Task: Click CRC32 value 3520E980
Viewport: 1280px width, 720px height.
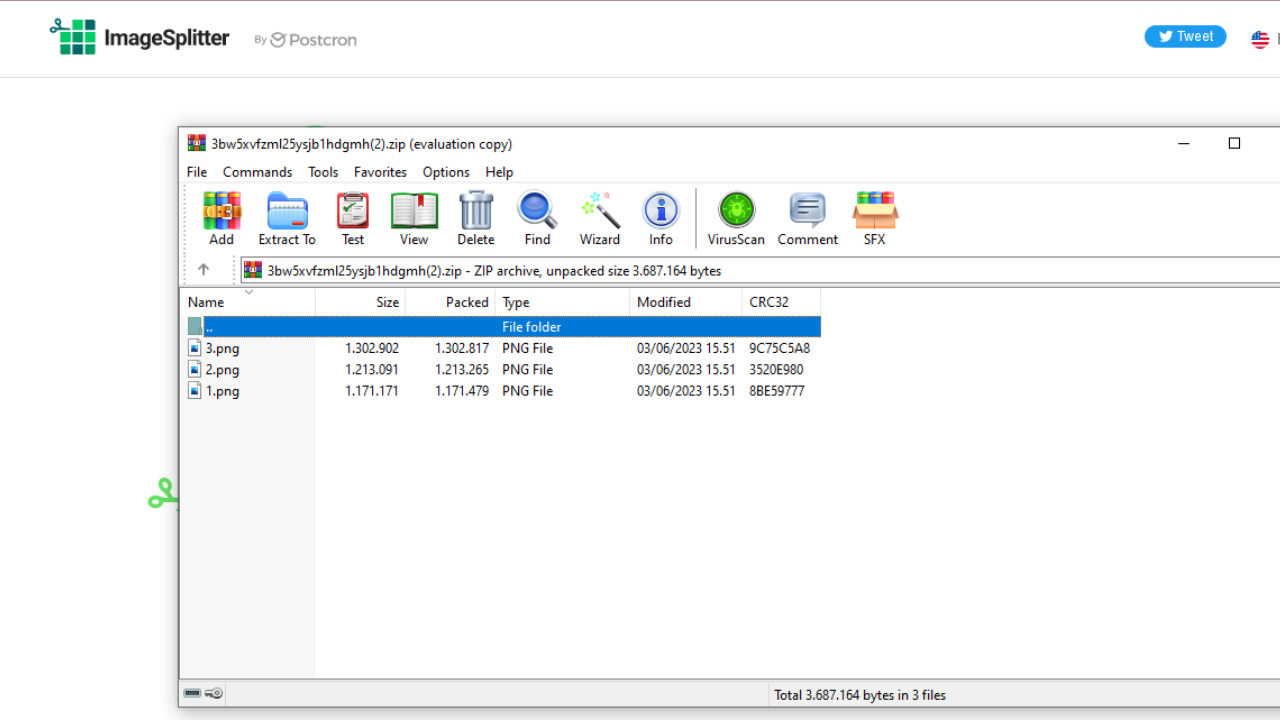Action: [776, 369]
